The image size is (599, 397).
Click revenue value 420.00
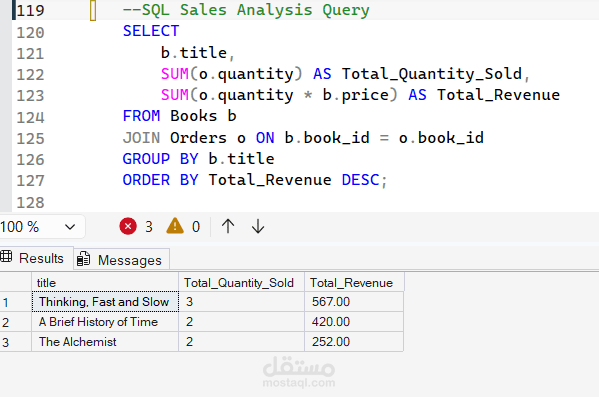pyautogui.click(x=354, y=322)
